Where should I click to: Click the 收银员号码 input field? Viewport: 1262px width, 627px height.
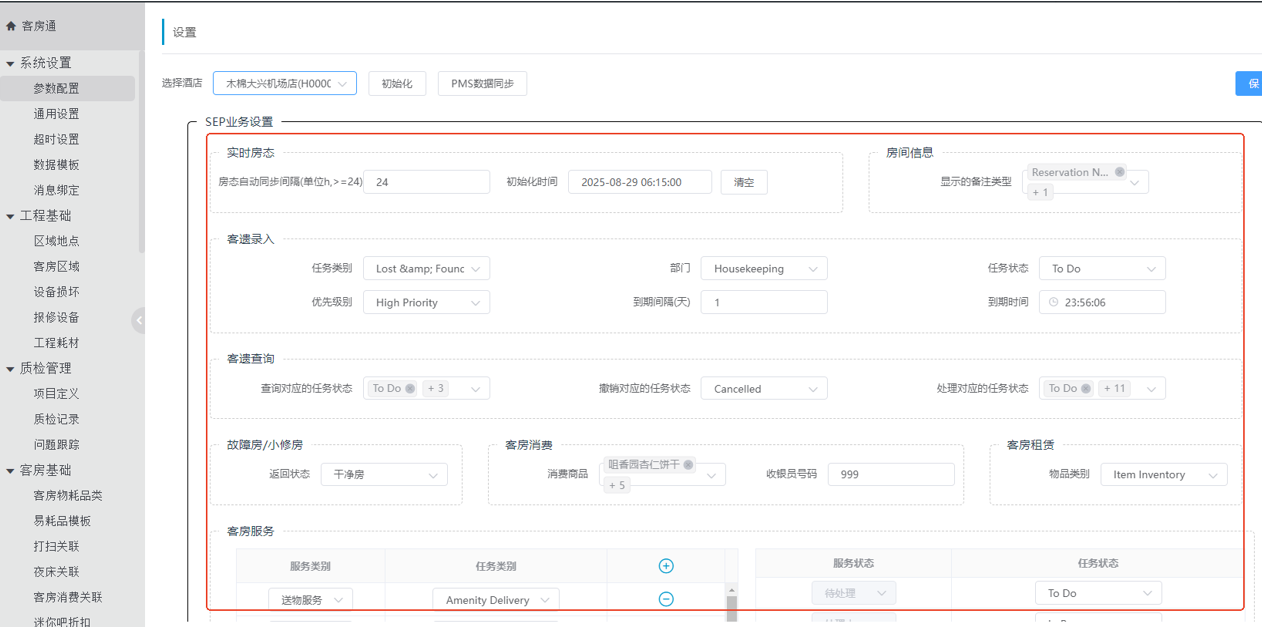tap(890, 475)
